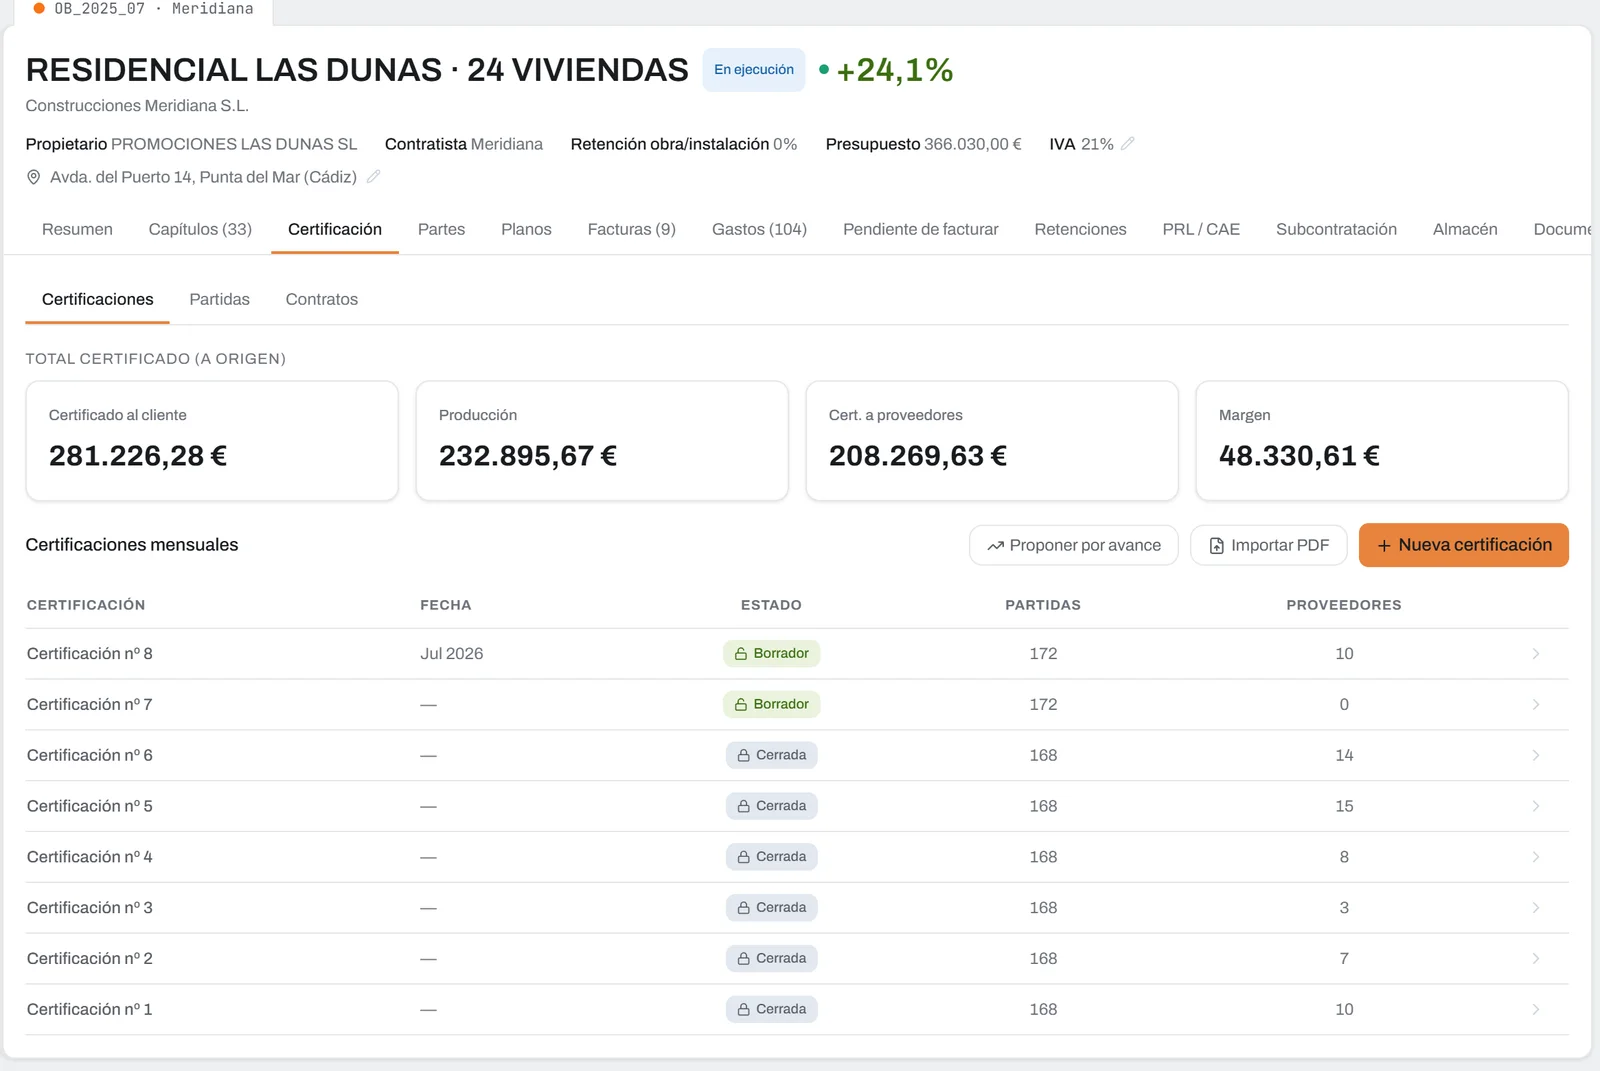
Task: Expand Certificación nº 2 row chevron
Action: (1536, 959)
